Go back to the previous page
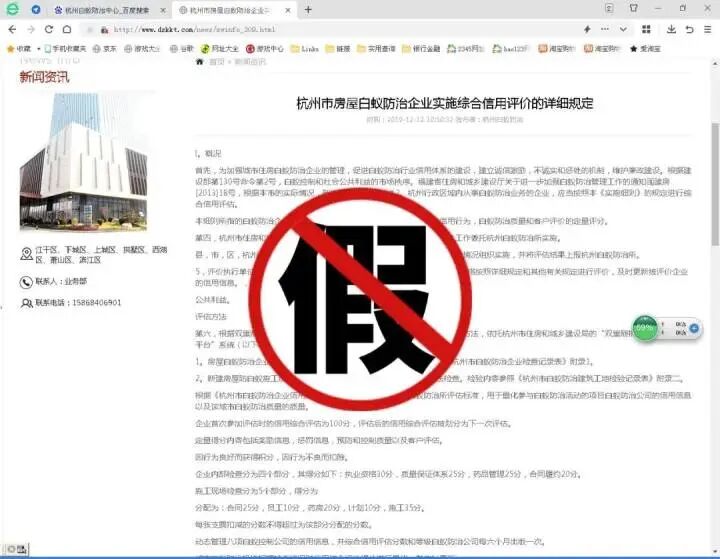720x559 pixels. pos(12,29)
